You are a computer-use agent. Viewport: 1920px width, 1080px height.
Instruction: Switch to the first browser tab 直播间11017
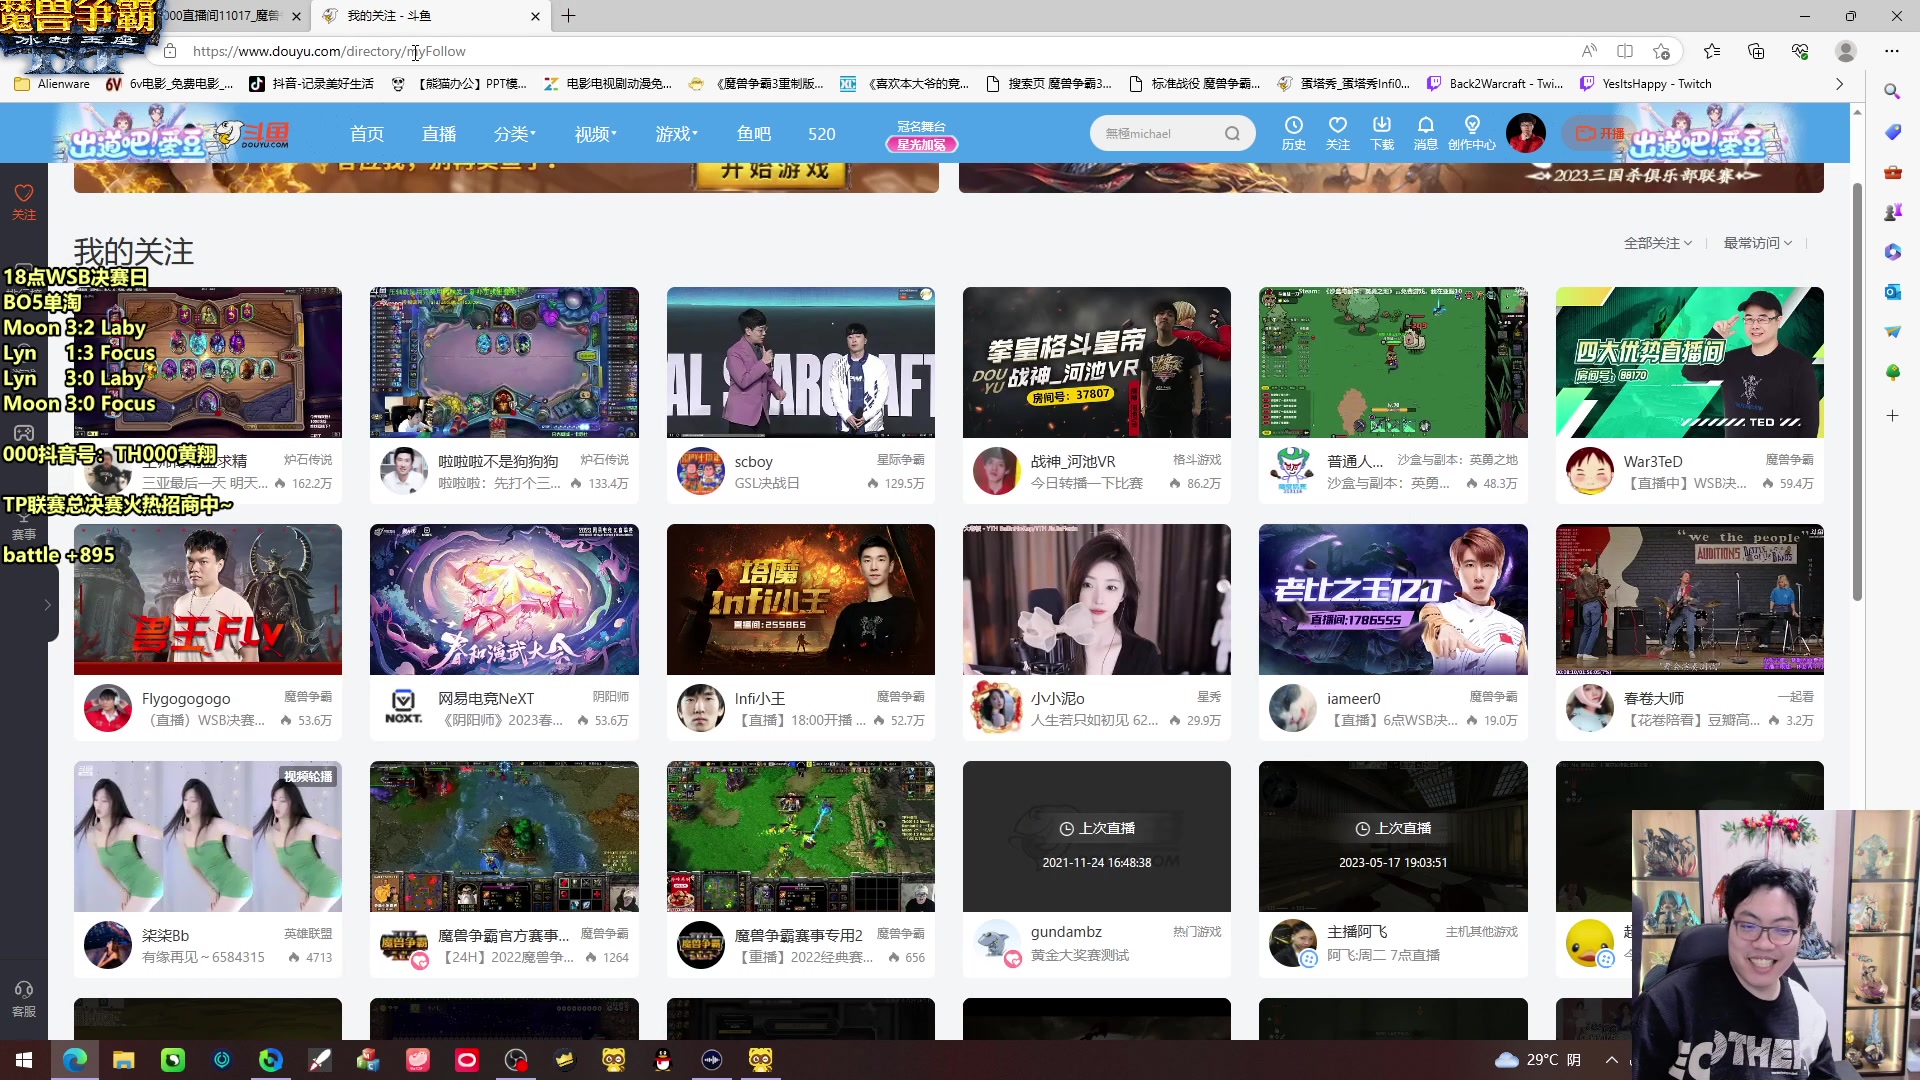click(230, 16)
